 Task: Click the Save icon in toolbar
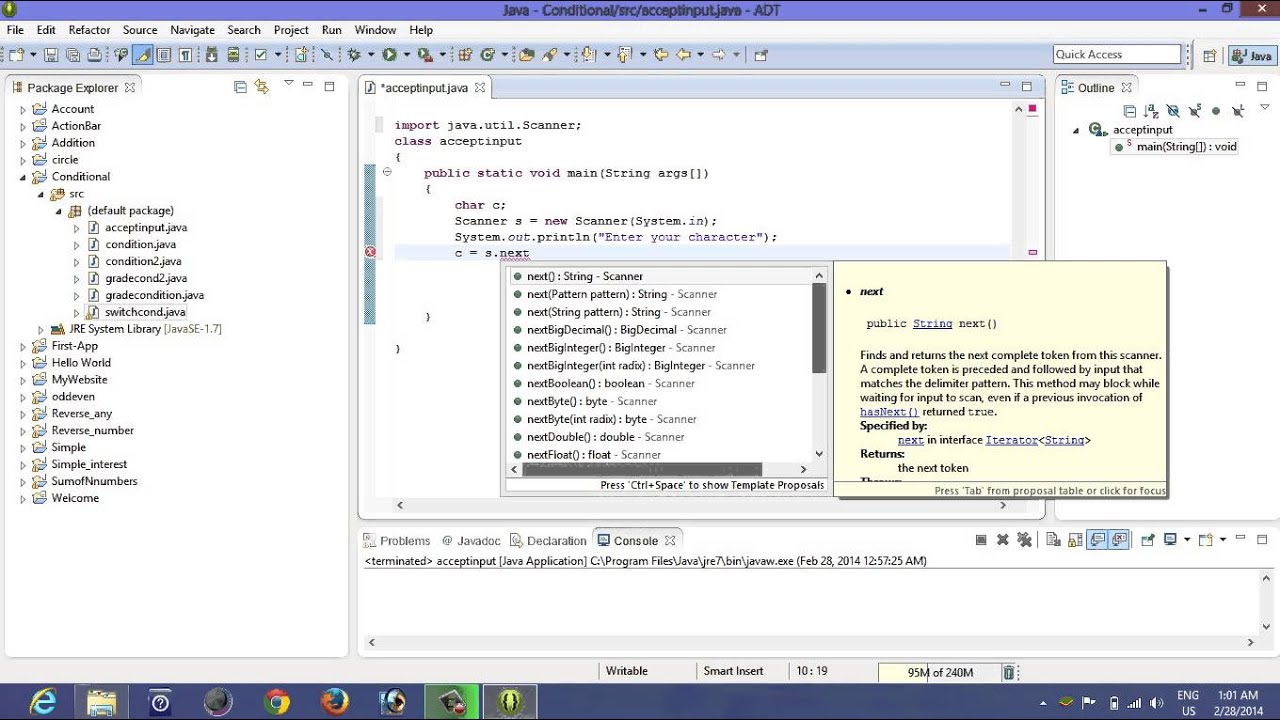pos(50,55)
